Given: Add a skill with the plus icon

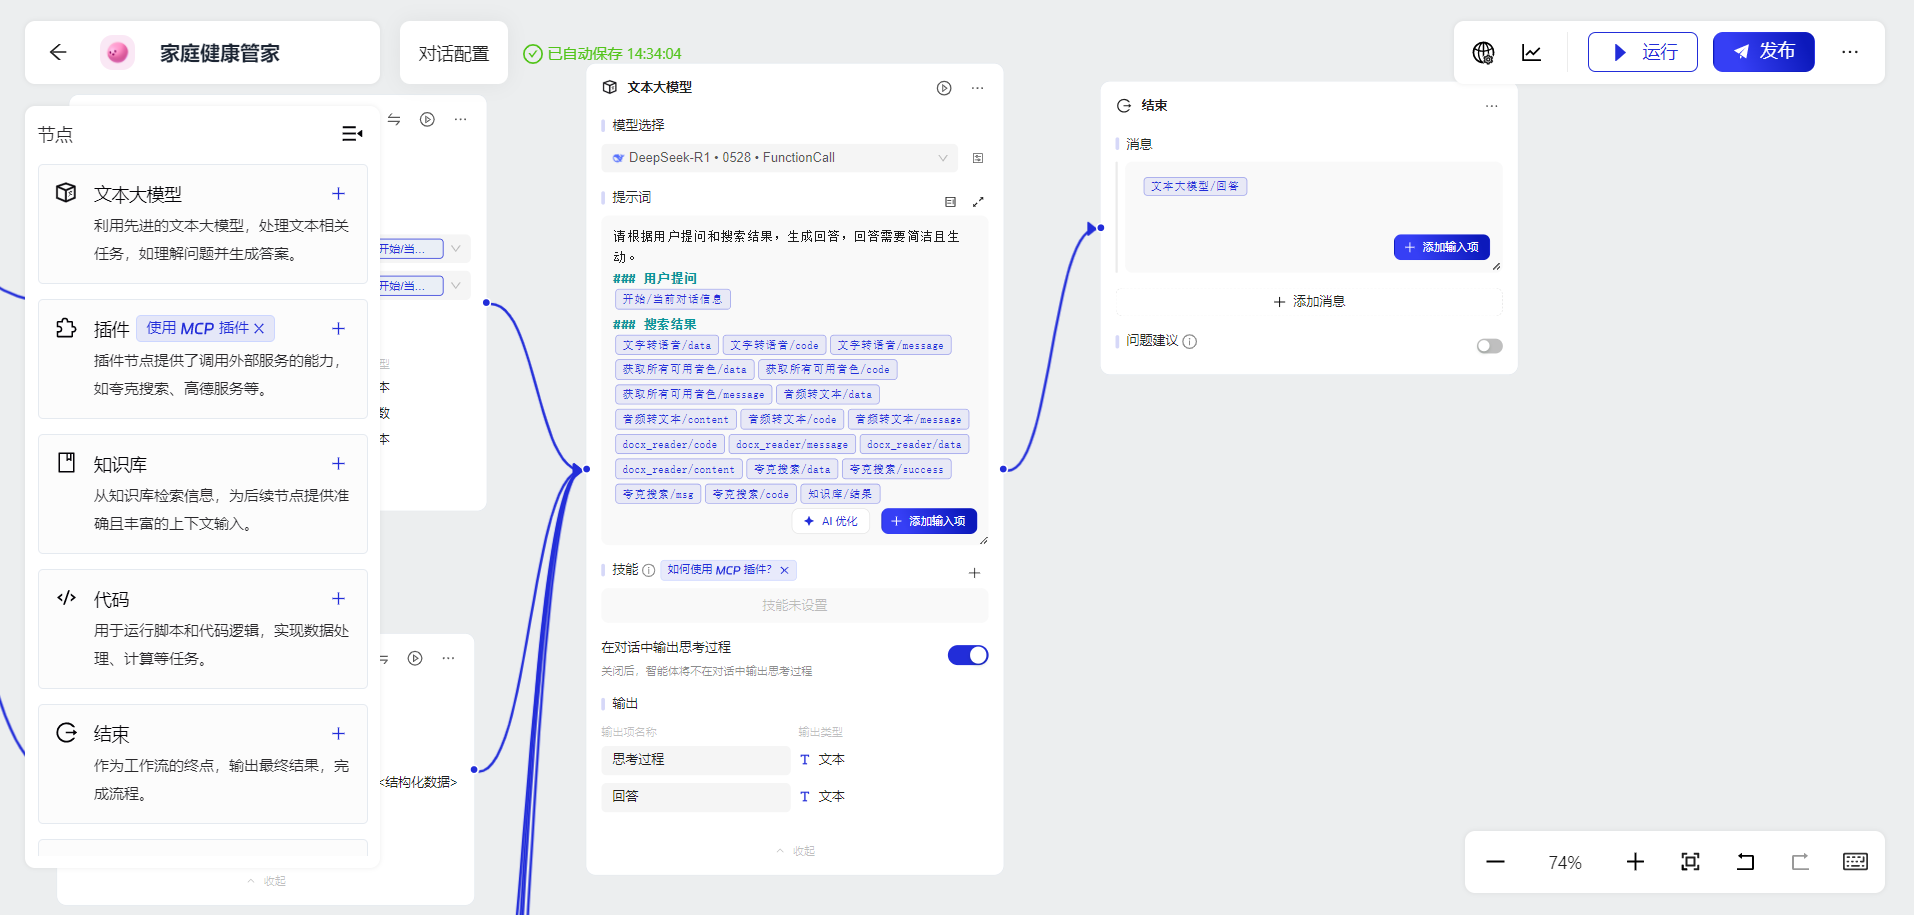Looking at the screenshot, I should pyautogui.click(x=975, y=573).
